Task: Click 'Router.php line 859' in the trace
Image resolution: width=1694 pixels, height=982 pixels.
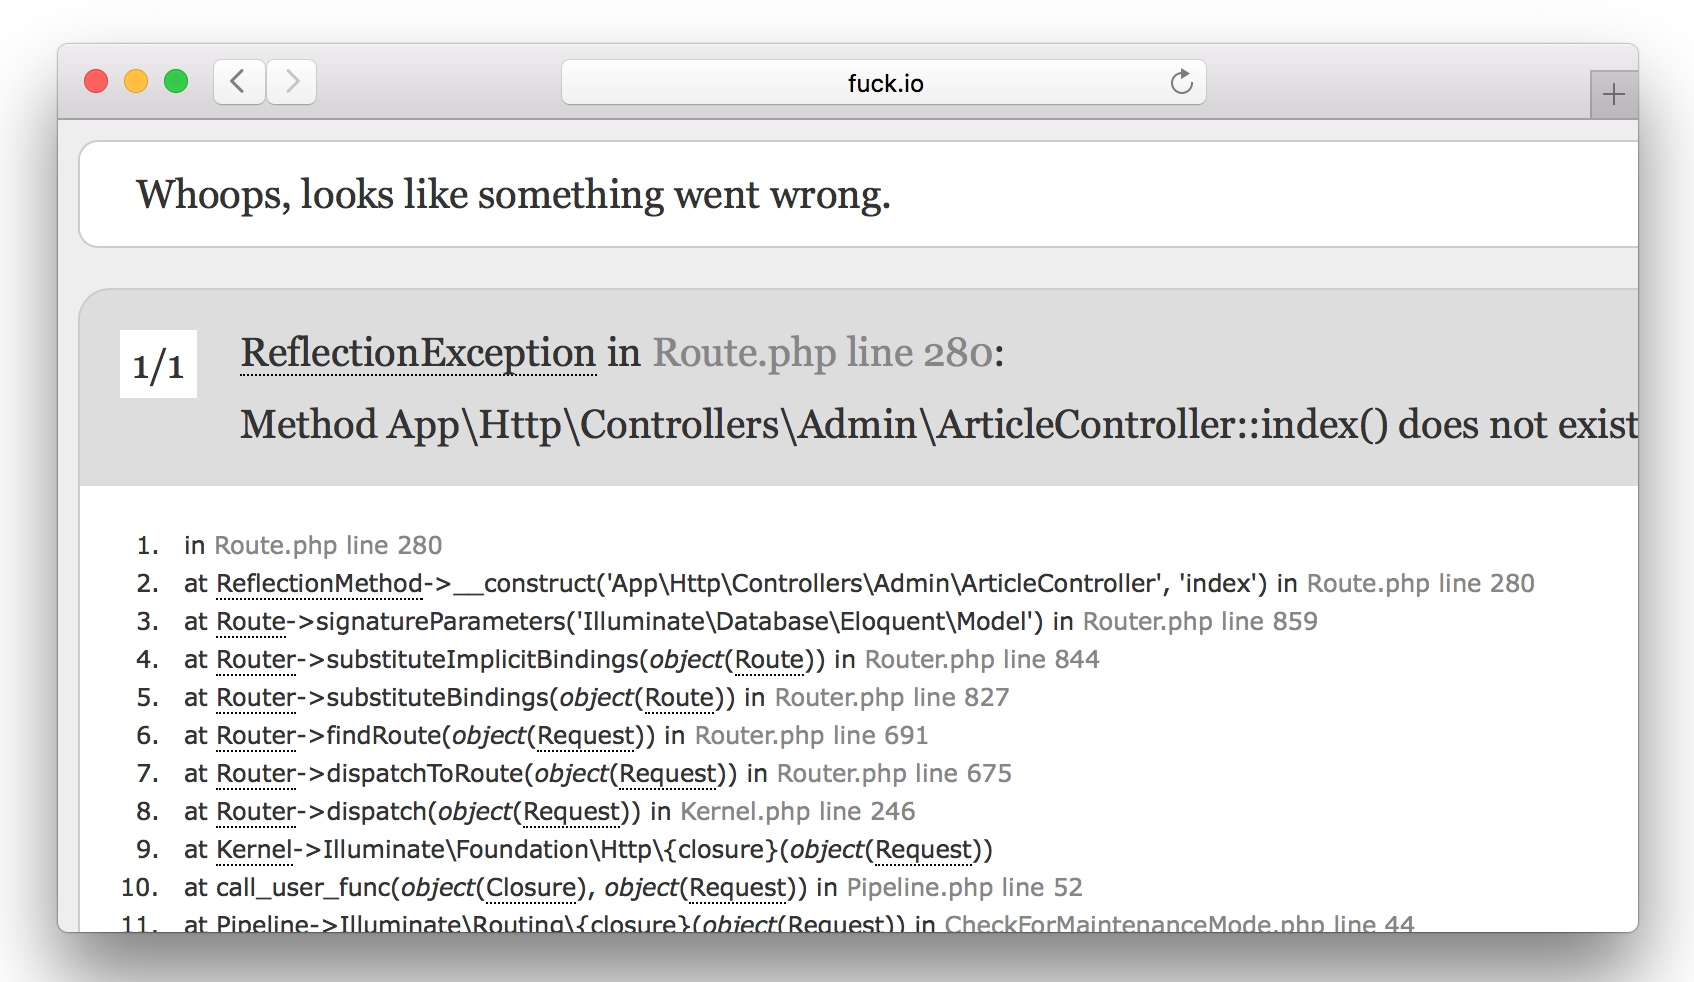Action: 1200,621
